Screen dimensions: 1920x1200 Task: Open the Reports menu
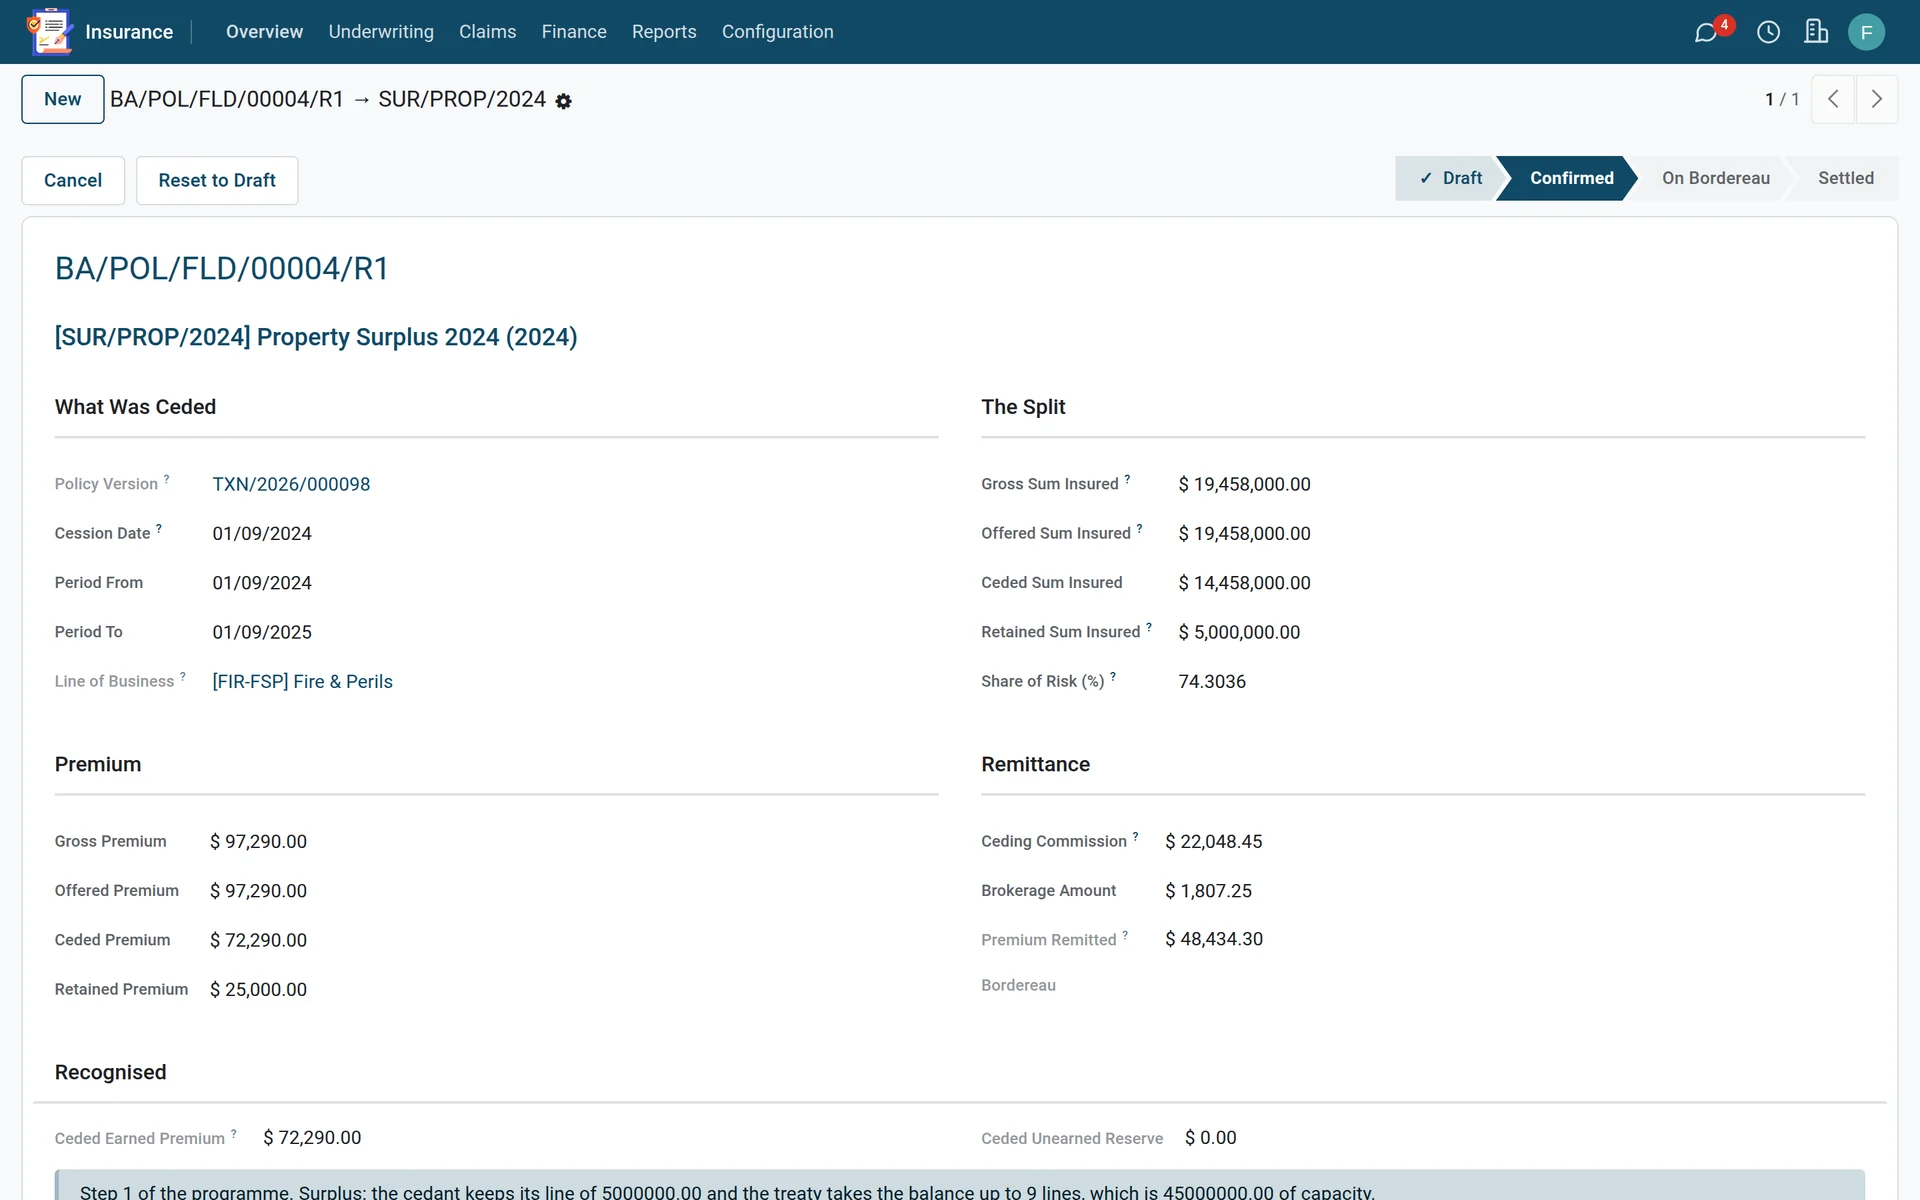(x=664, y=32)
